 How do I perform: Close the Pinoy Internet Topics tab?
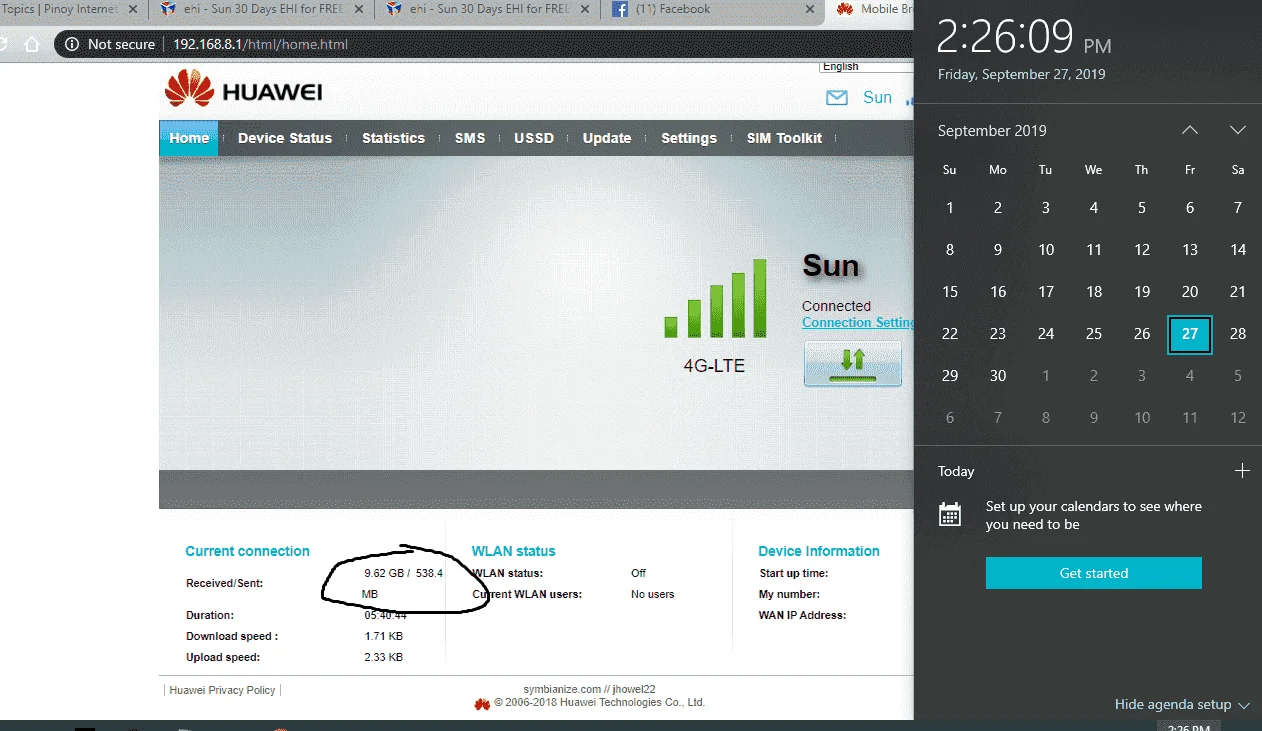tap(133, 9)
